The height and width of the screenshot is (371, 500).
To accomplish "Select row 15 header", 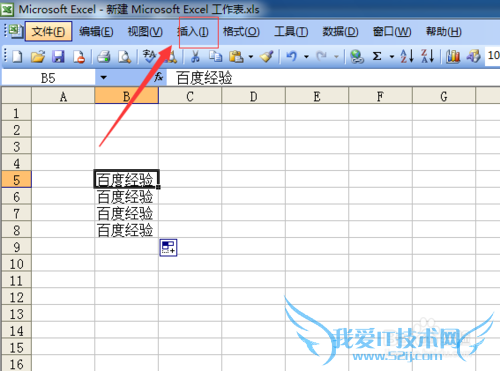I will 16,347.
